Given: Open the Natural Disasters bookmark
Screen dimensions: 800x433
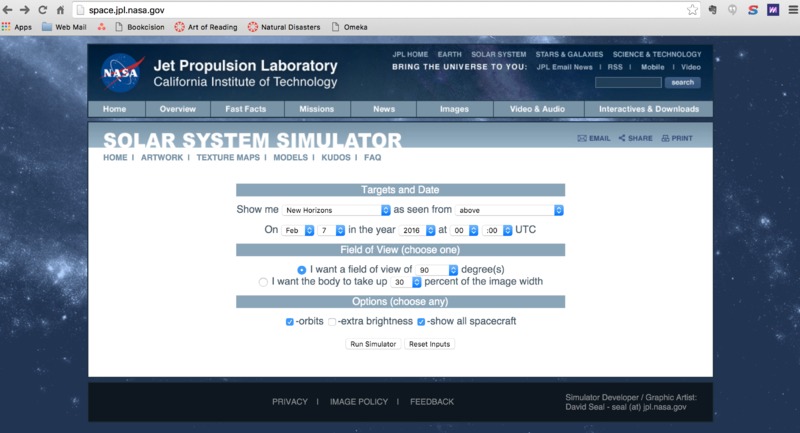Looking at the screenshot, I should point(284,27).
